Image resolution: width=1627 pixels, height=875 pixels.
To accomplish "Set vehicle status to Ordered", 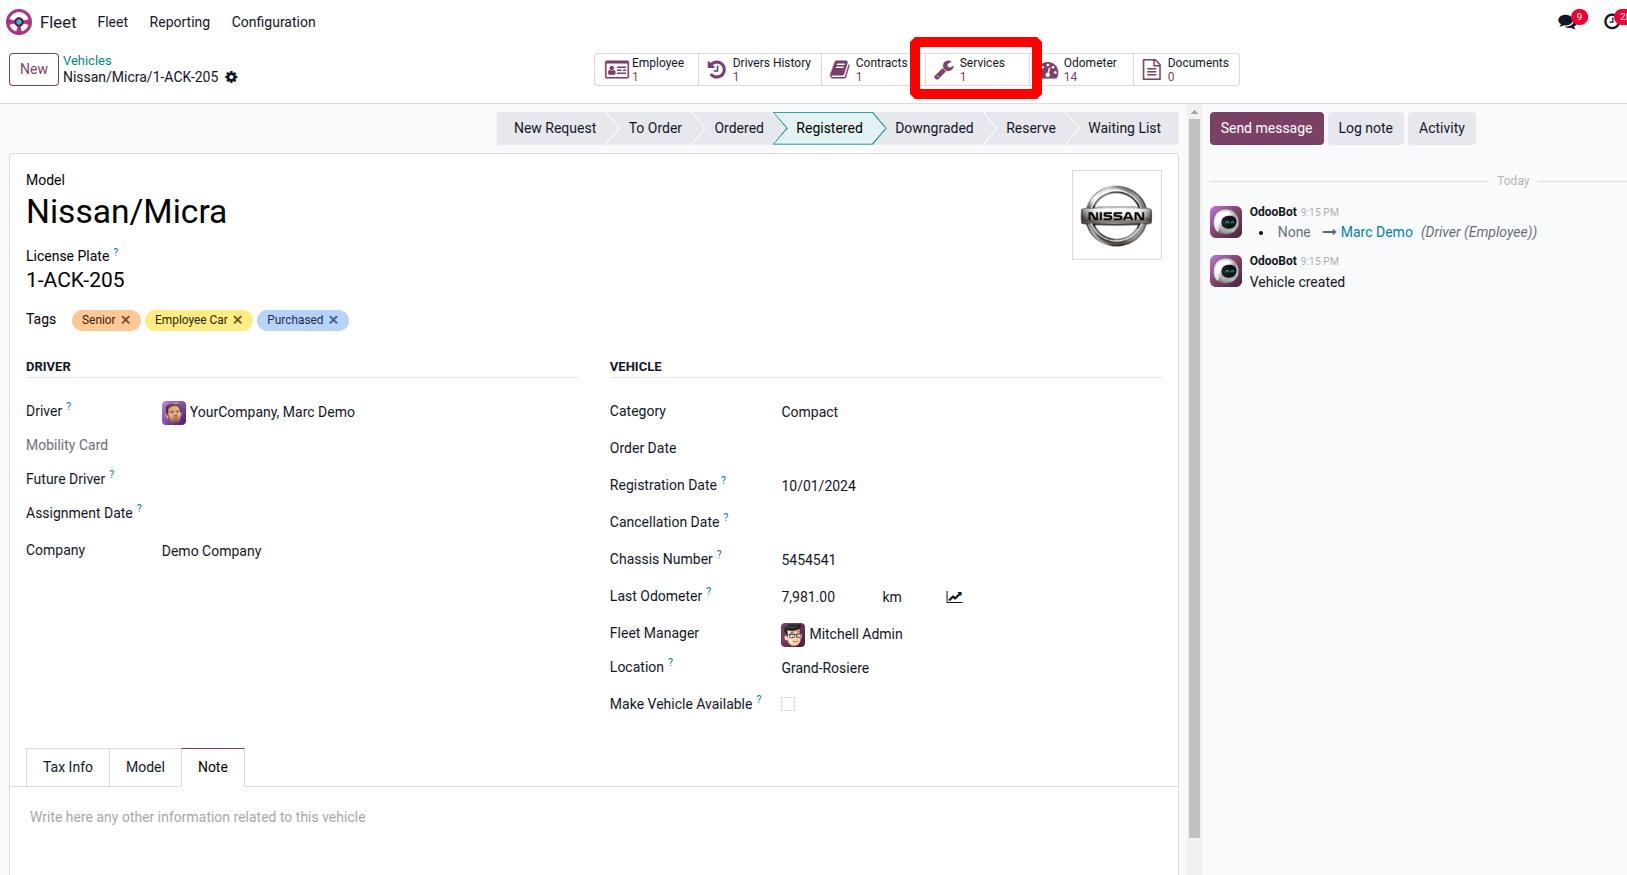I will pyautogui.click(x=739, y=128).
